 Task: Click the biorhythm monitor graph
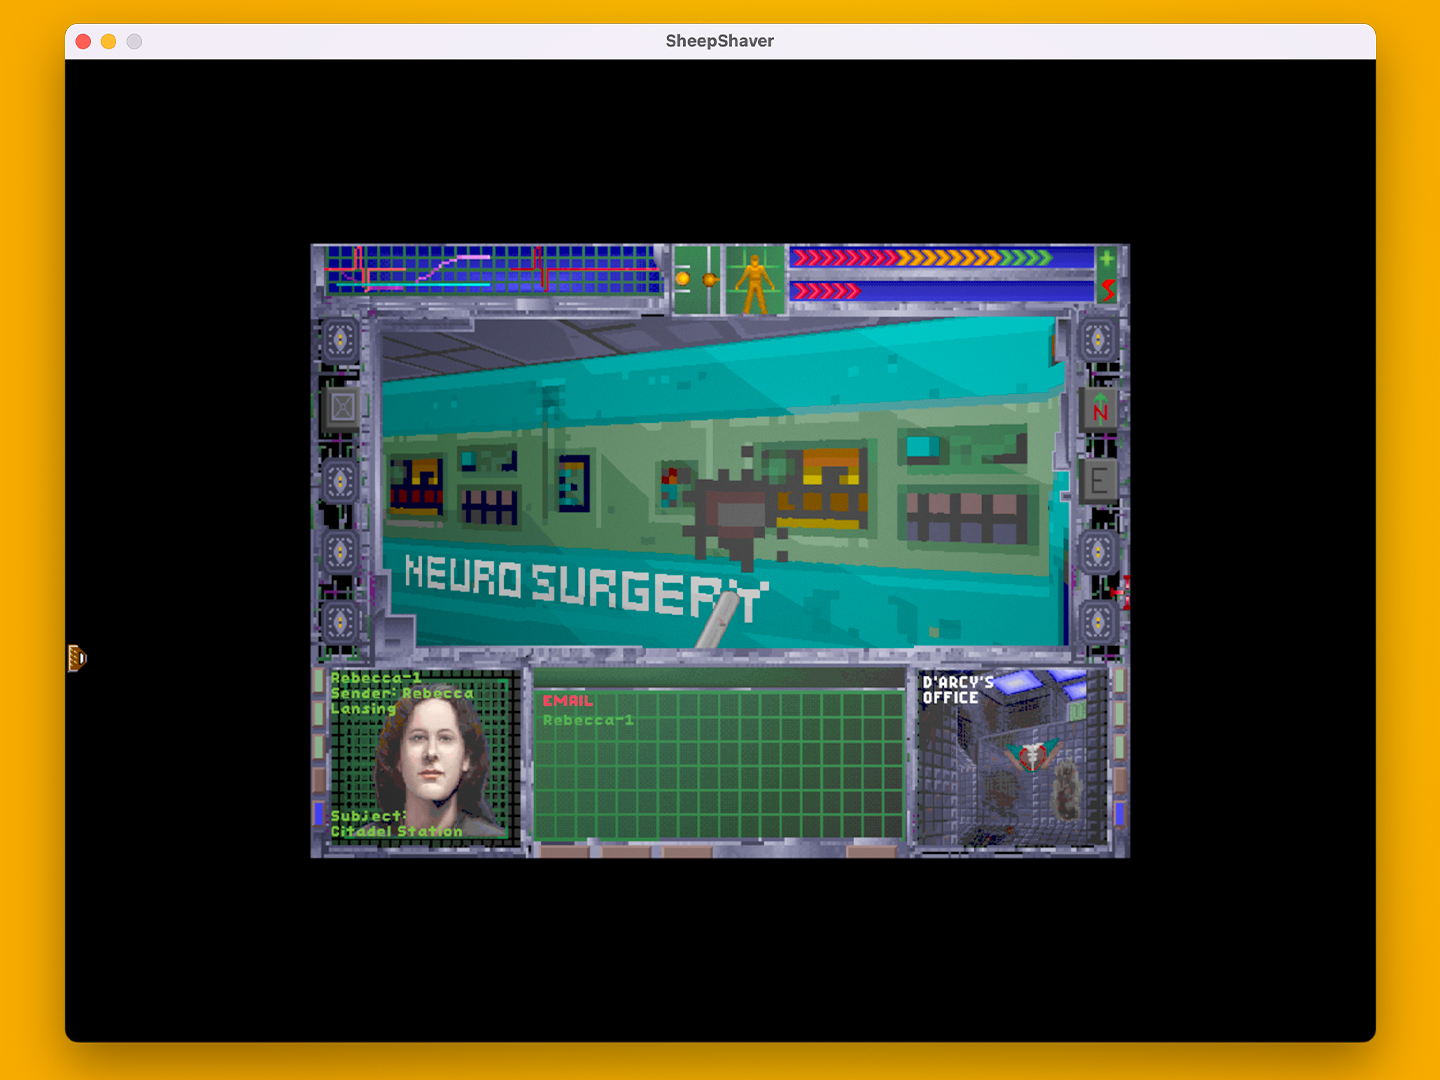coord(494,270)
